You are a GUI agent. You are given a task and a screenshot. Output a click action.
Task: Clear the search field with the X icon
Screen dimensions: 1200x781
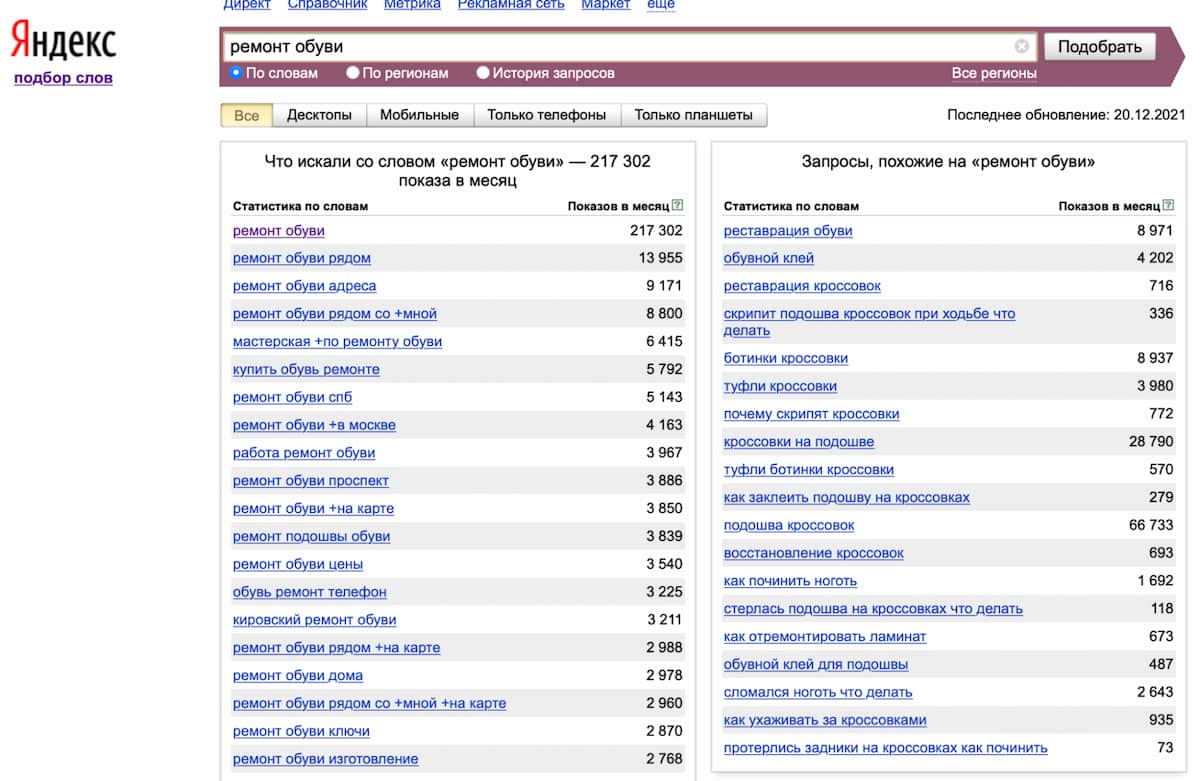[1021, 46]
